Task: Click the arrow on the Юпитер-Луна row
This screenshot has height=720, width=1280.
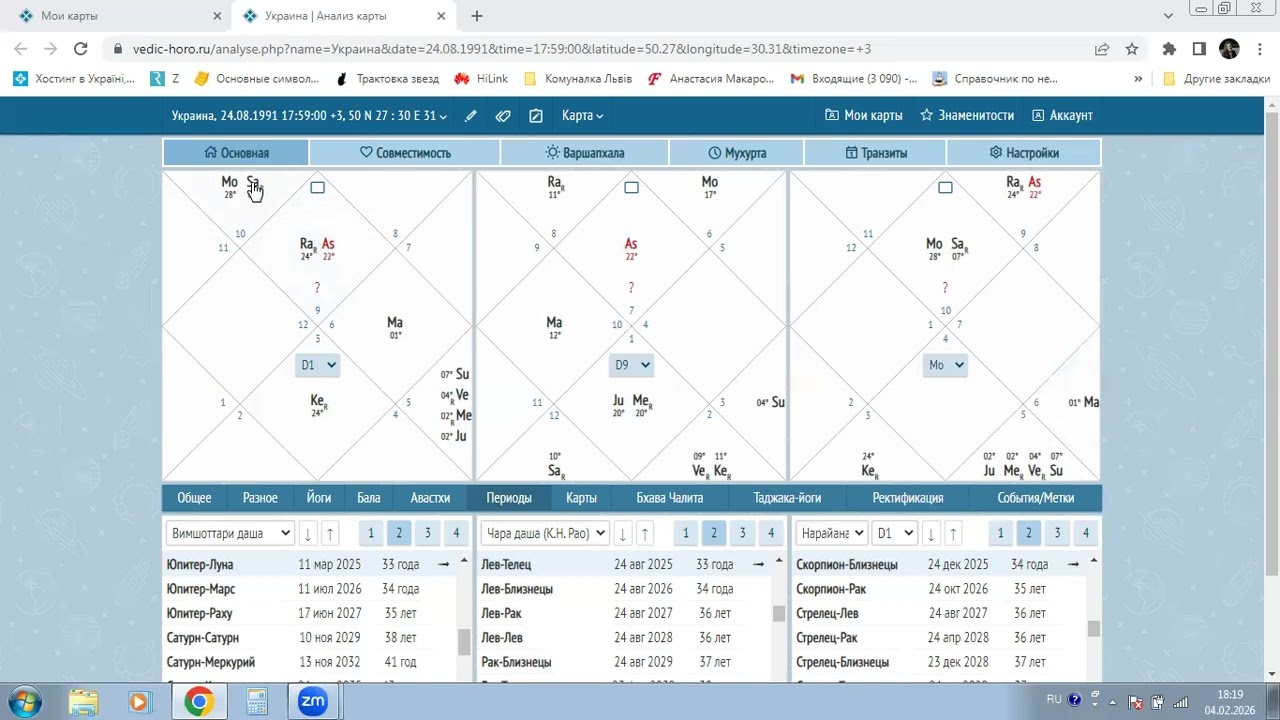Action: tap(444, 565)
